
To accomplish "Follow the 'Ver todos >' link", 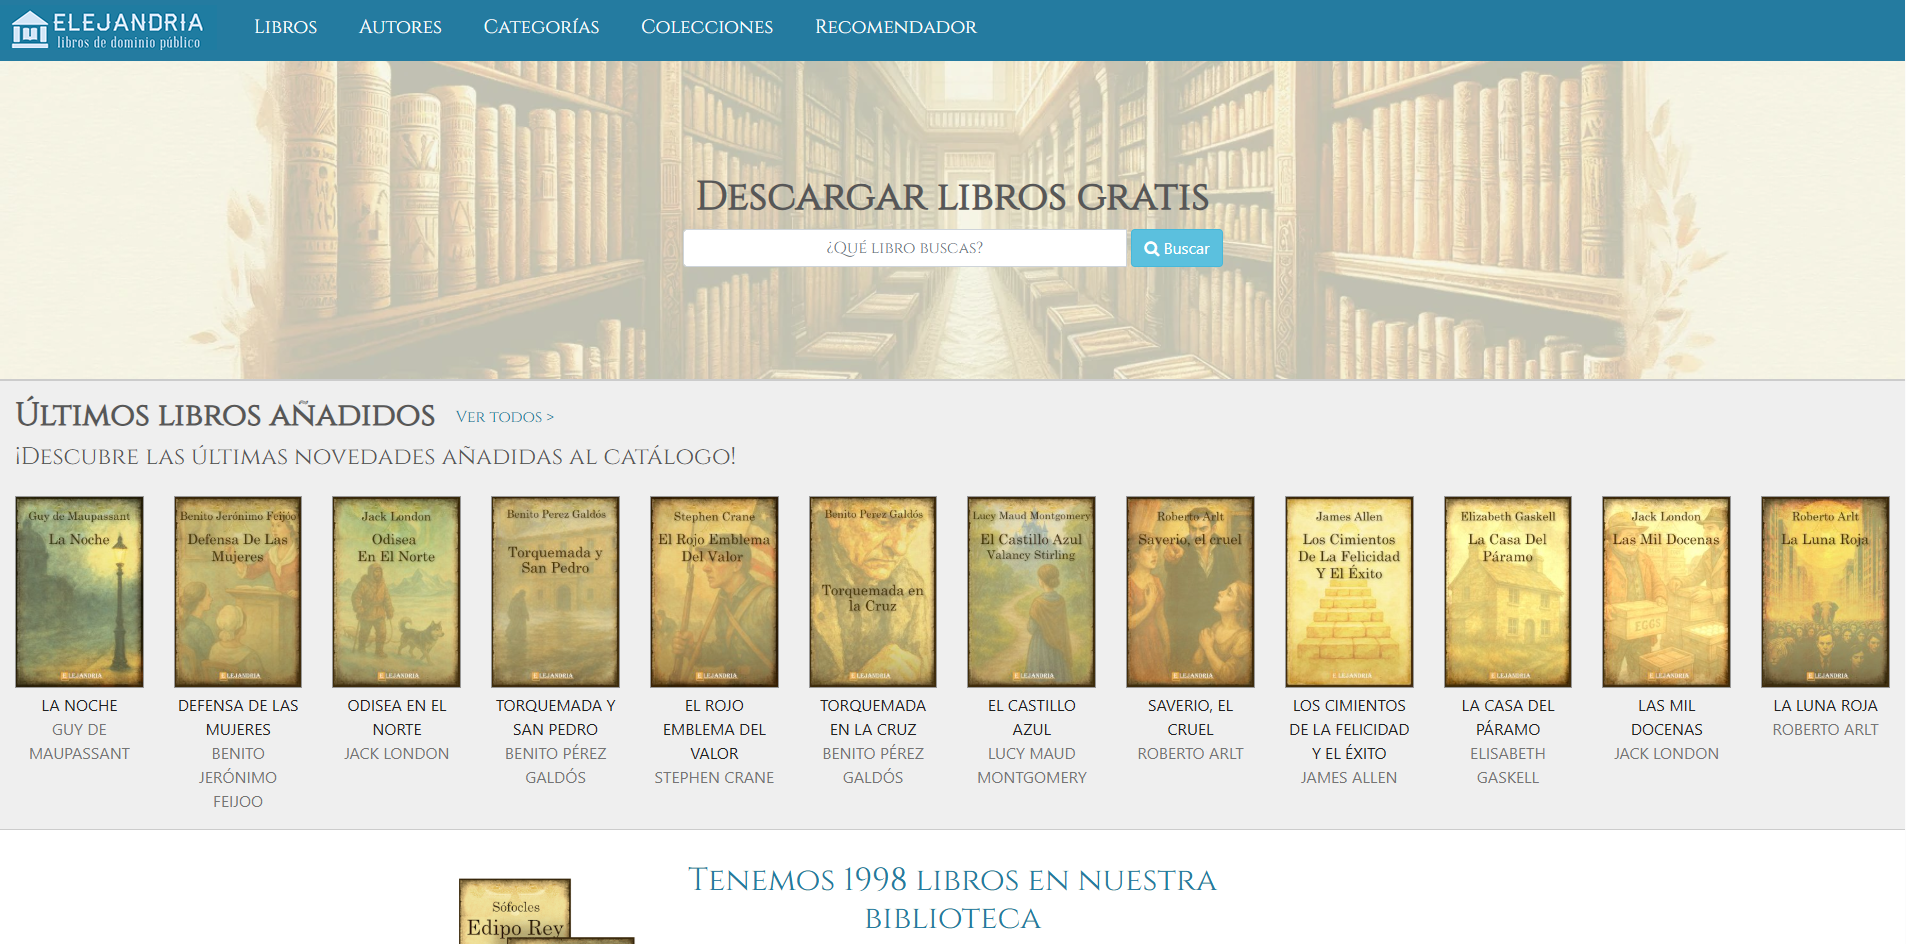I will pyautogui.click(x=505, y=417).
